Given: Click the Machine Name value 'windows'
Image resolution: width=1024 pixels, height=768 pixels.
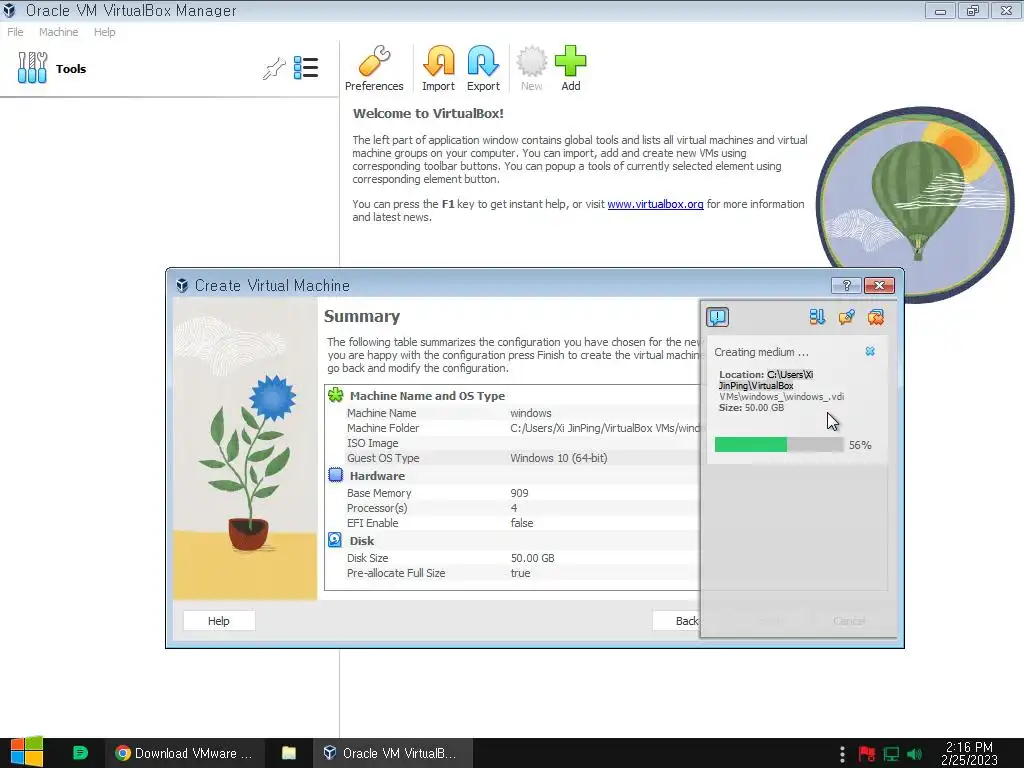Looking at the screenshot, I should [530, 413].
